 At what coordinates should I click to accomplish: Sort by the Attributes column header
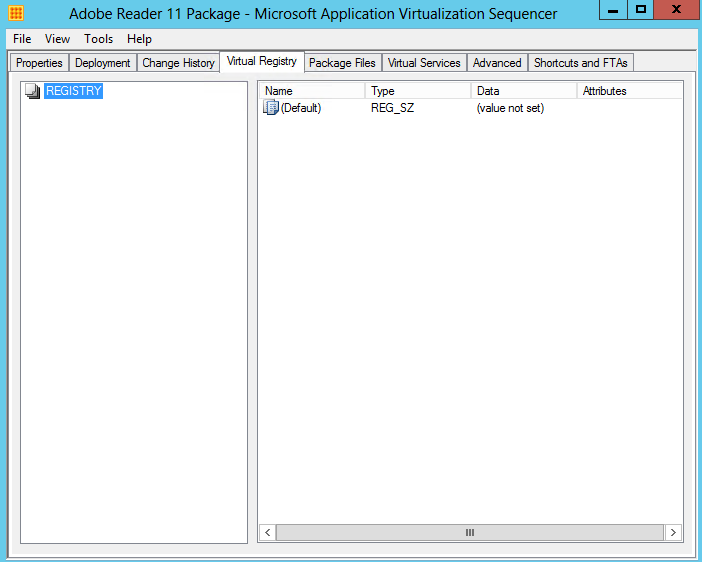coord(629,91)
